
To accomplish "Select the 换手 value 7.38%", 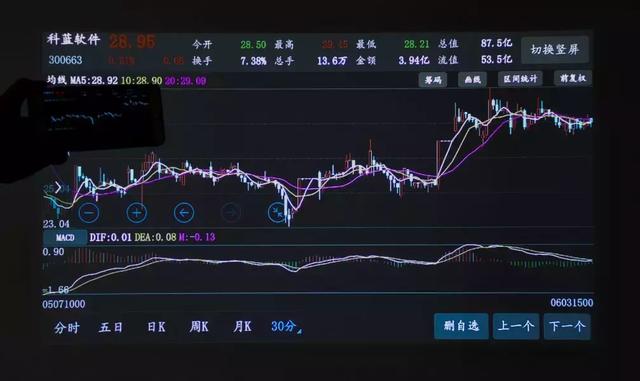I will 253,61.
